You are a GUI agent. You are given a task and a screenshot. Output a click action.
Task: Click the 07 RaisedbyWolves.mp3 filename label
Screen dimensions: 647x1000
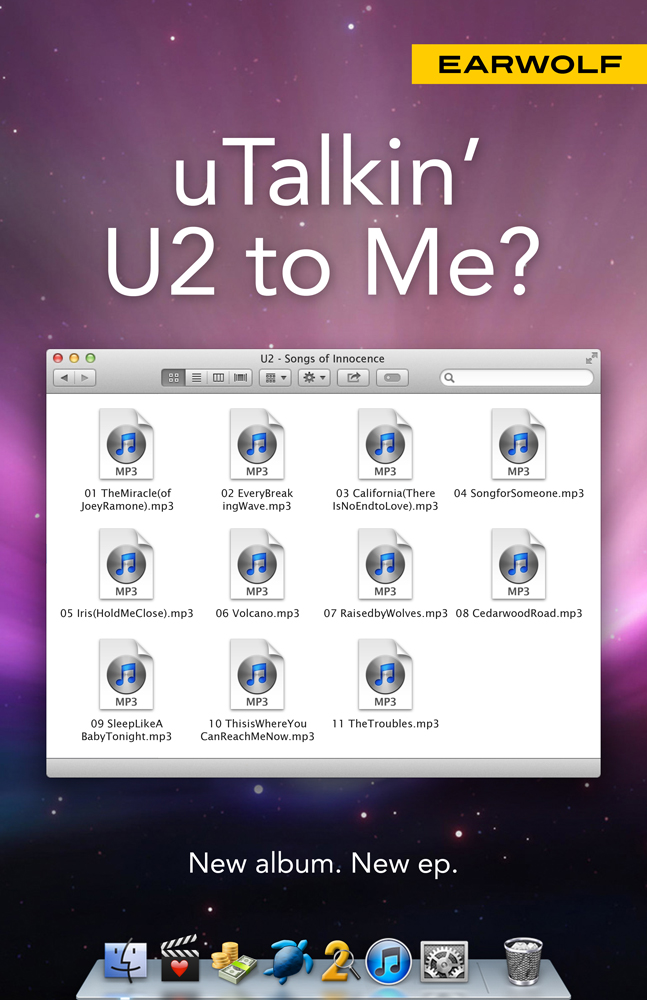point(385,613)
